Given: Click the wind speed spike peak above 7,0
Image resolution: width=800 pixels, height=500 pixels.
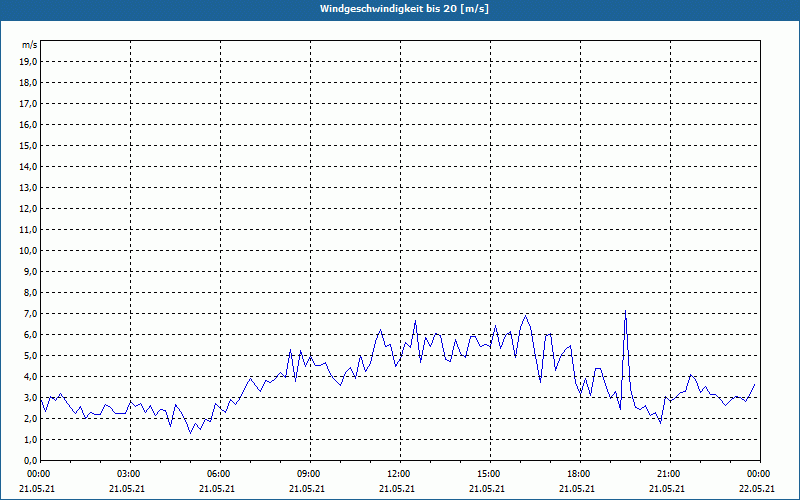Looking at the screenshot, I should click(626, 311).
